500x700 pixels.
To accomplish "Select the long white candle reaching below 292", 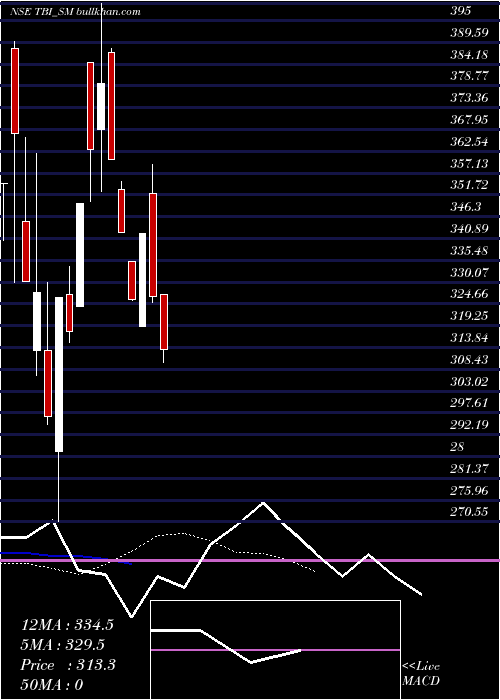I will [x=59, y=374].
